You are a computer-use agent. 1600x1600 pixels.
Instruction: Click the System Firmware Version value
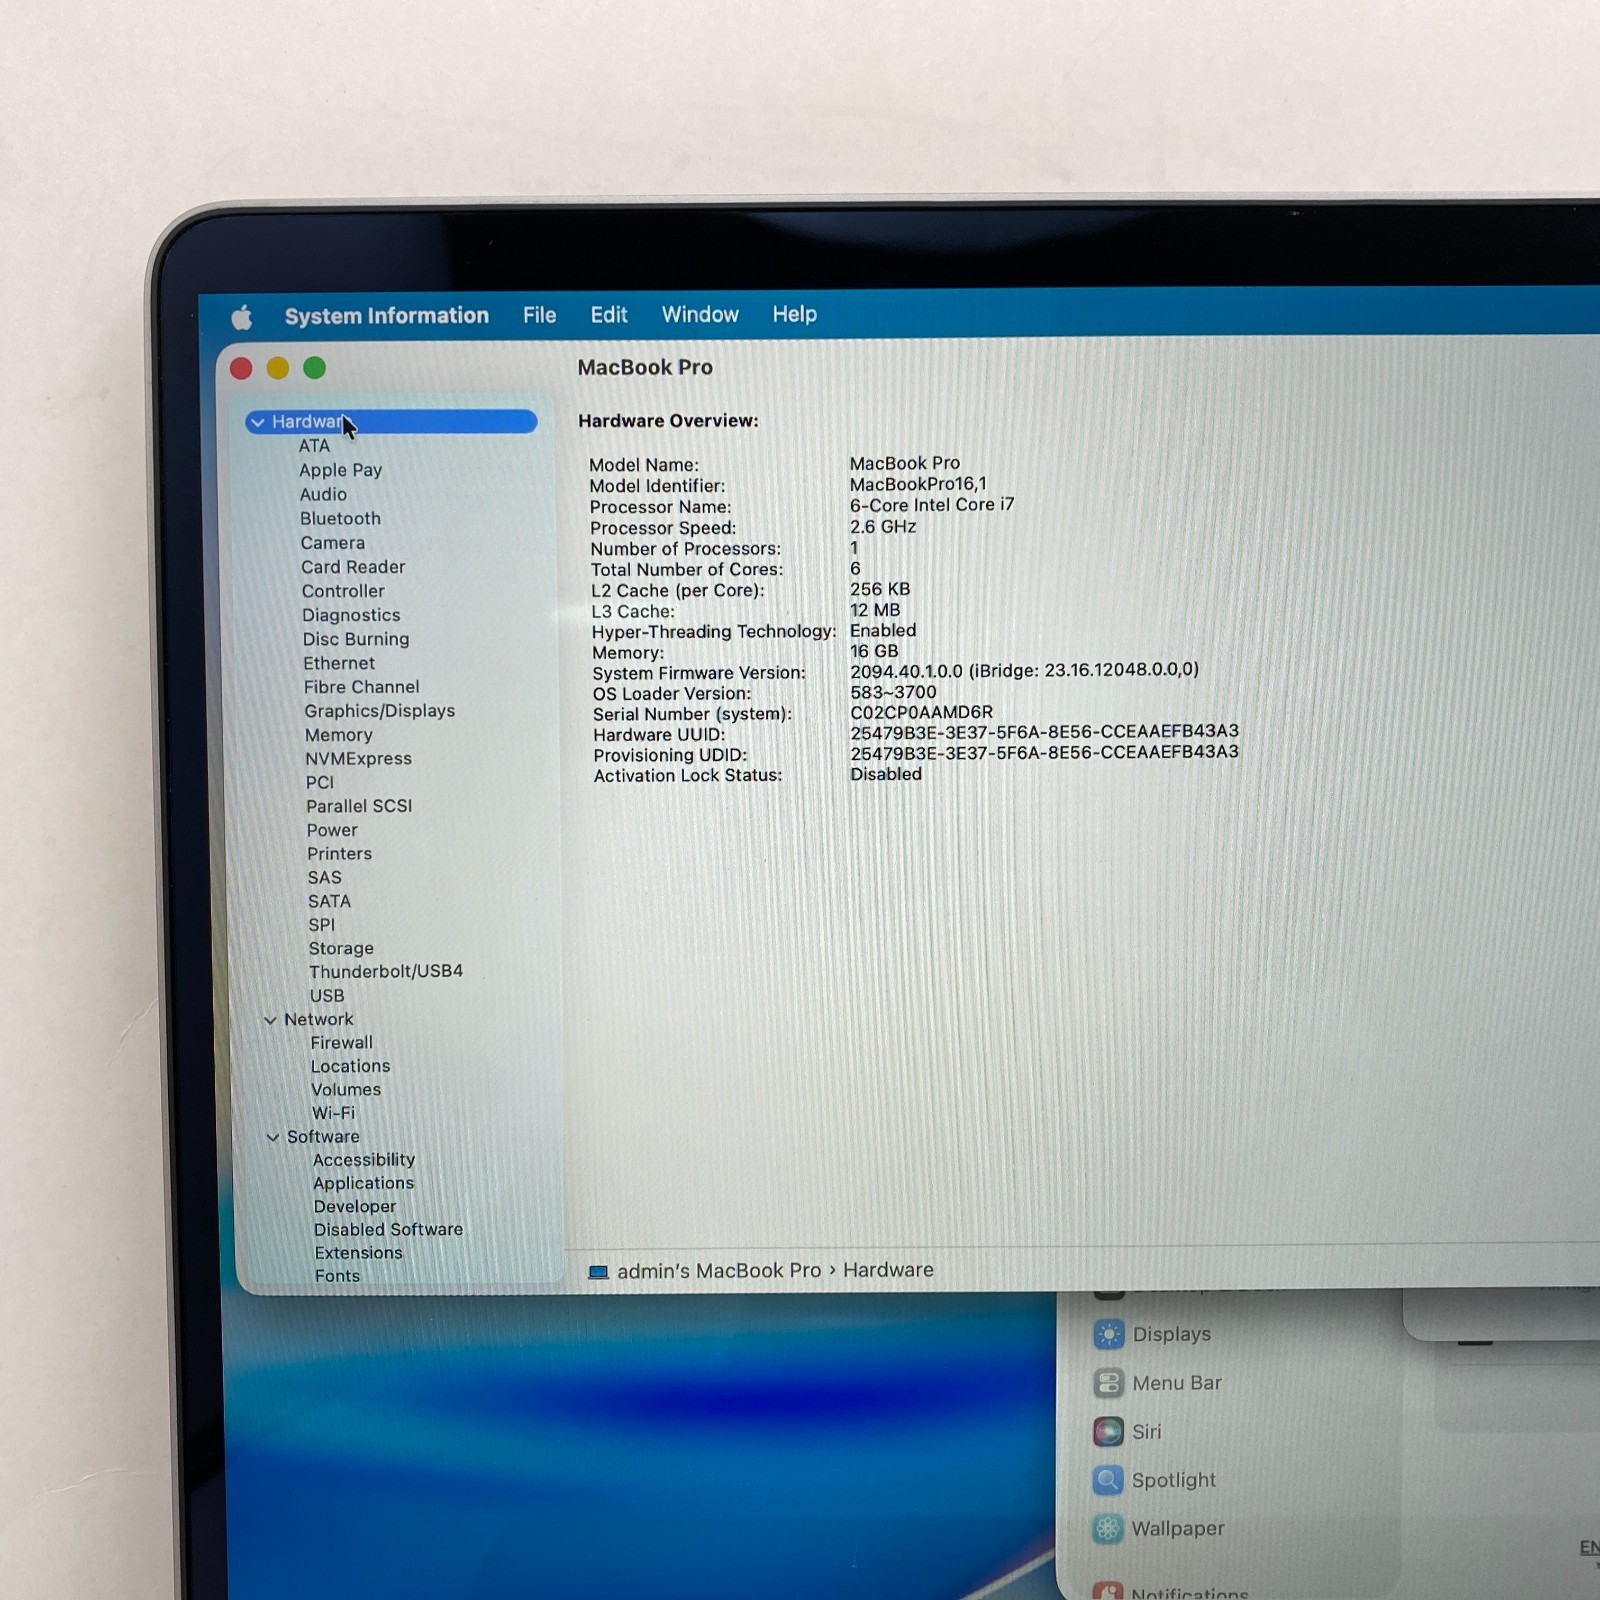tap(1024, 670)
